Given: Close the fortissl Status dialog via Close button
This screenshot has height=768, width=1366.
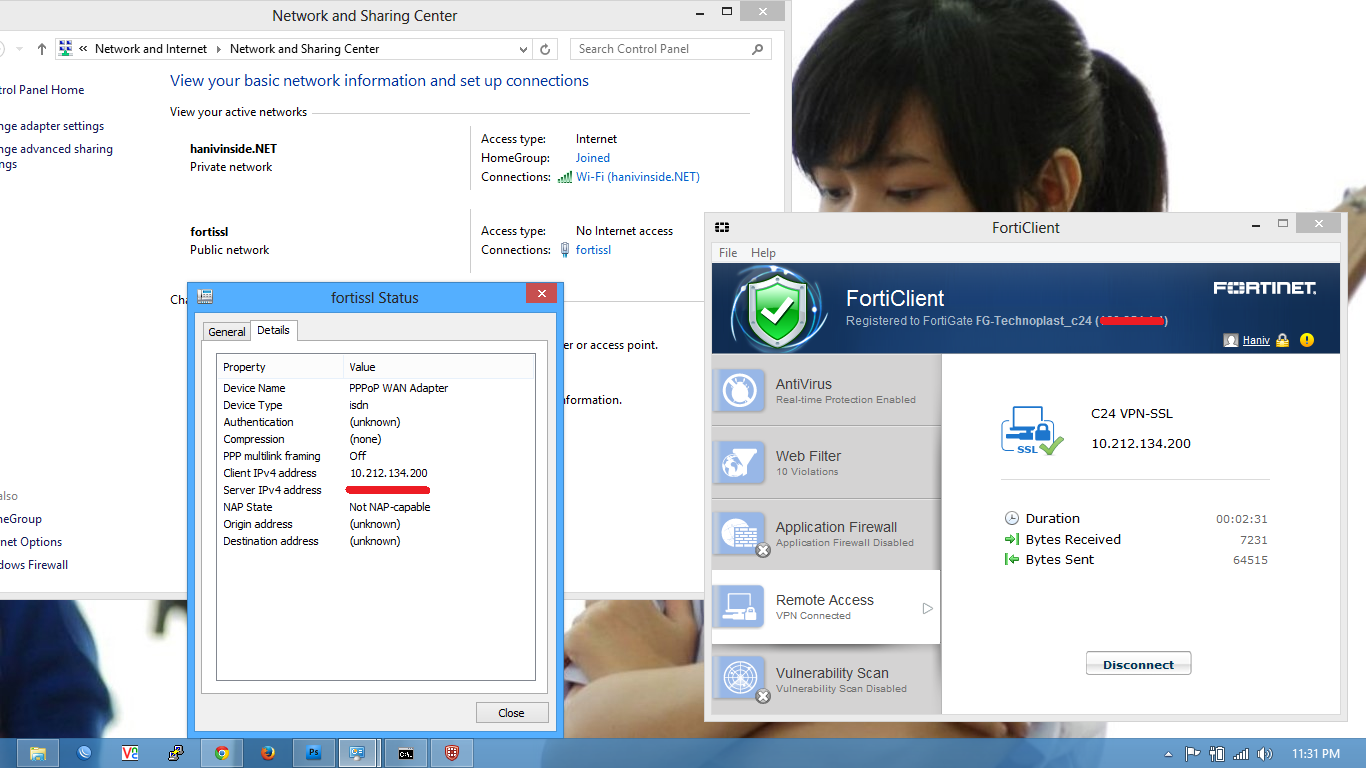Looking at the screenshot, I should point(511,713).
